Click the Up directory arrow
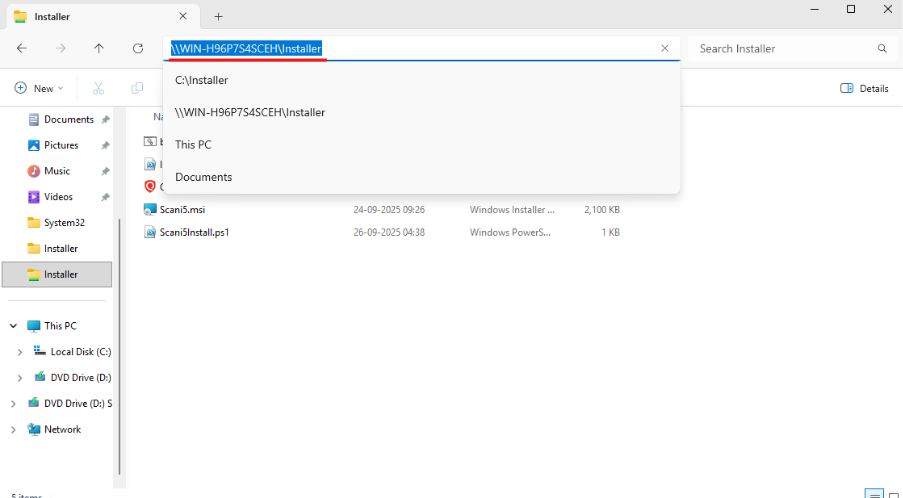Screen dimensions: 903x498 coord(98,48)
